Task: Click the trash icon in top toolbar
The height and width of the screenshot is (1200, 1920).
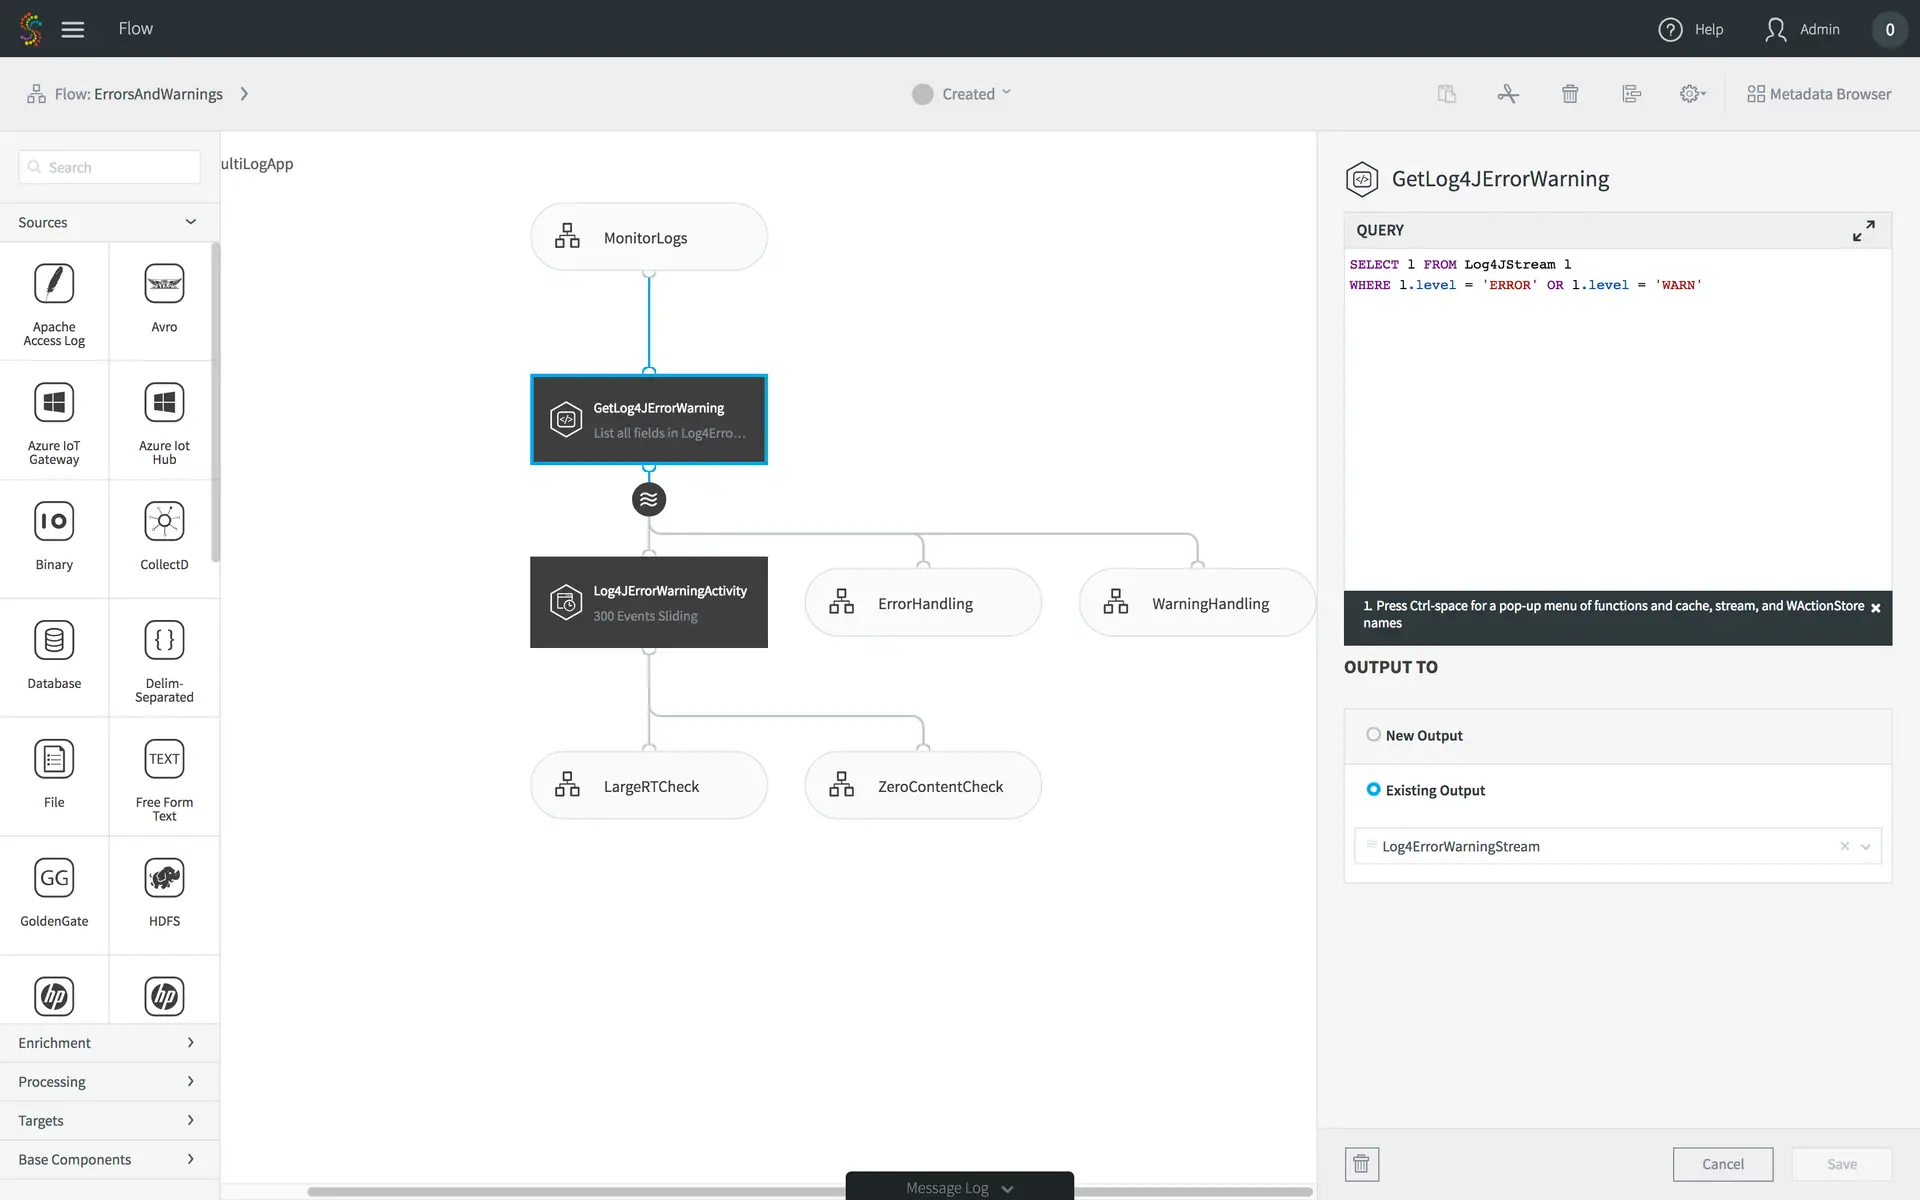Action: [1570, 94]
